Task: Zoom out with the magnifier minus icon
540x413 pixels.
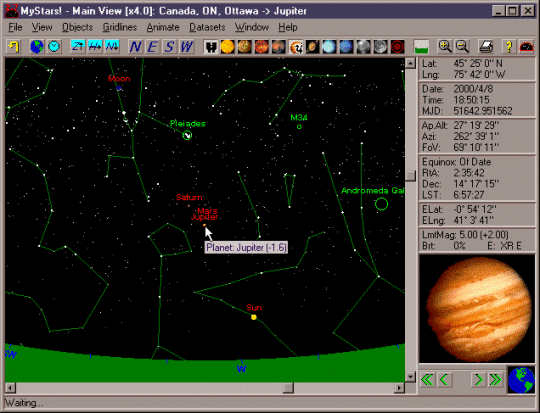Action: pyautogui.click(x=462, y=47)
